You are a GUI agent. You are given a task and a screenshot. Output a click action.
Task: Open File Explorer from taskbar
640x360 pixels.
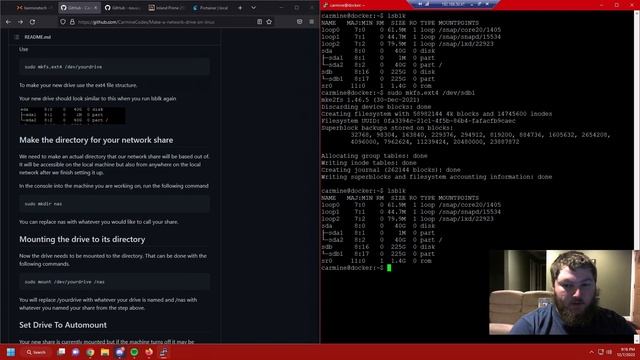(x=105, y=352)
